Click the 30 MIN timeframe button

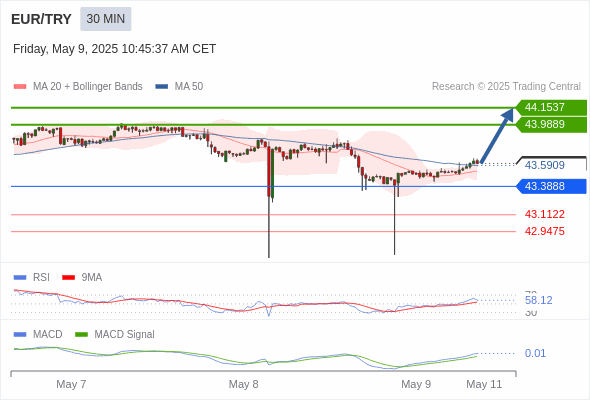[x=106, y=19]
